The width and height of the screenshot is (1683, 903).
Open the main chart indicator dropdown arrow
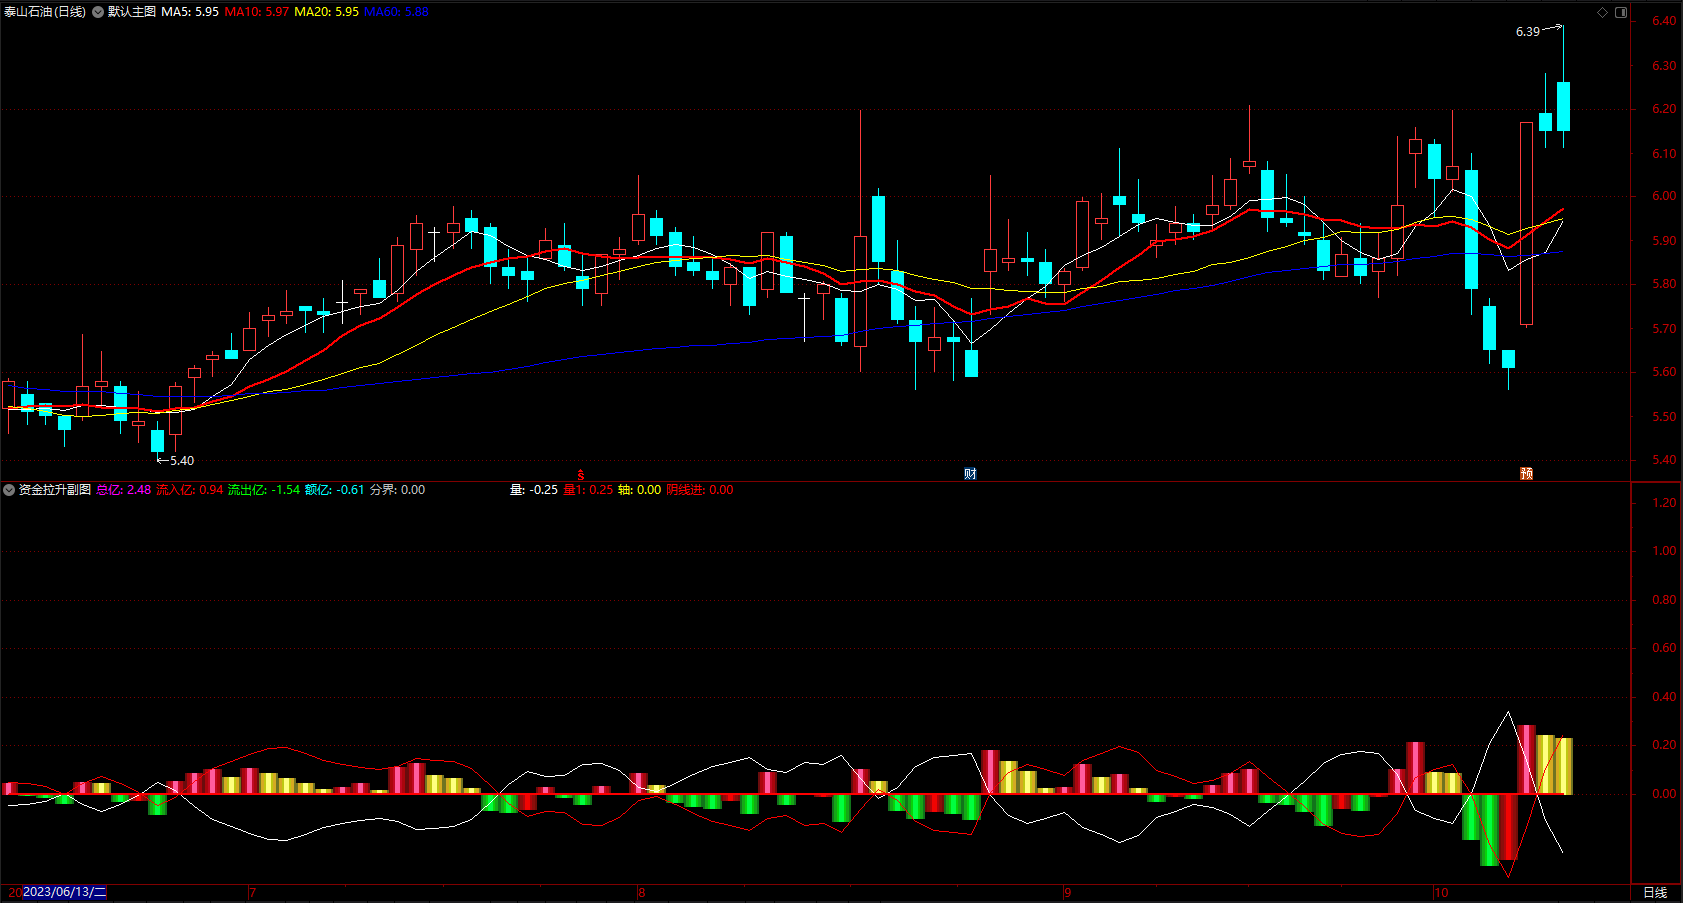pos(98,12)
